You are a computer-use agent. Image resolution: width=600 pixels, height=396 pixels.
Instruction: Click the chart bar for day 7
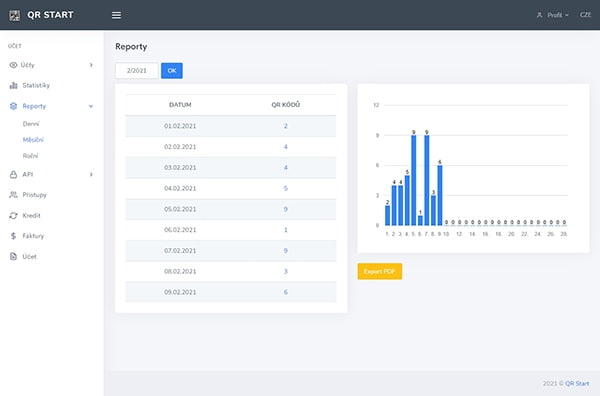click(427, 180)
